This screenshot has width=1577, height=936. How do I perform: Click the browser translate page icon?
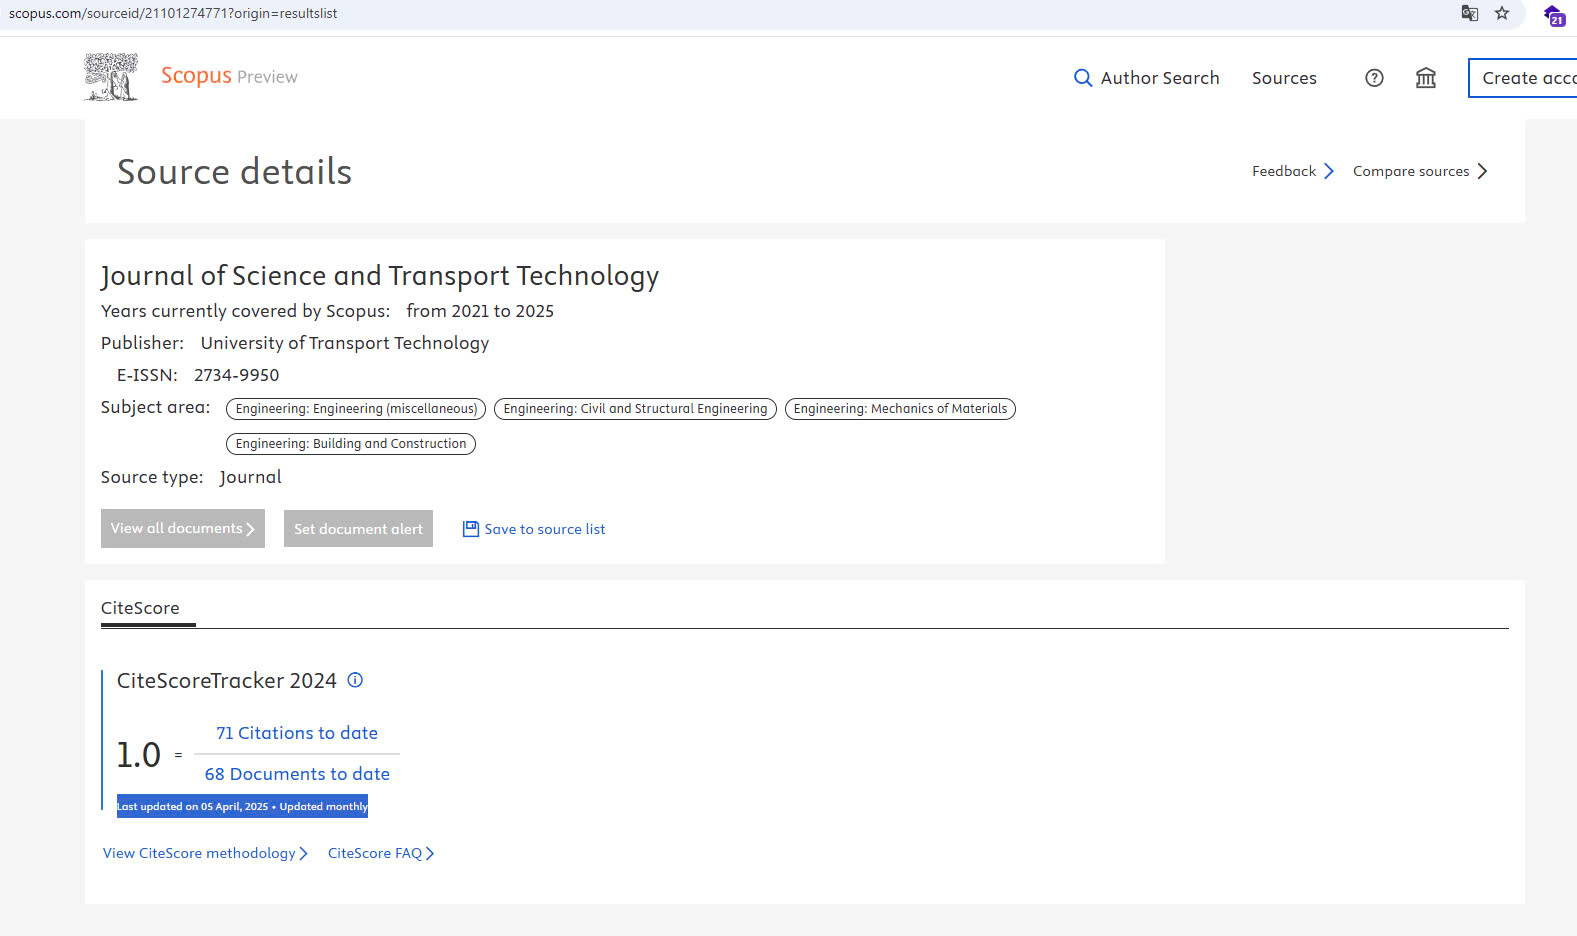click(x=1469, y=13)
